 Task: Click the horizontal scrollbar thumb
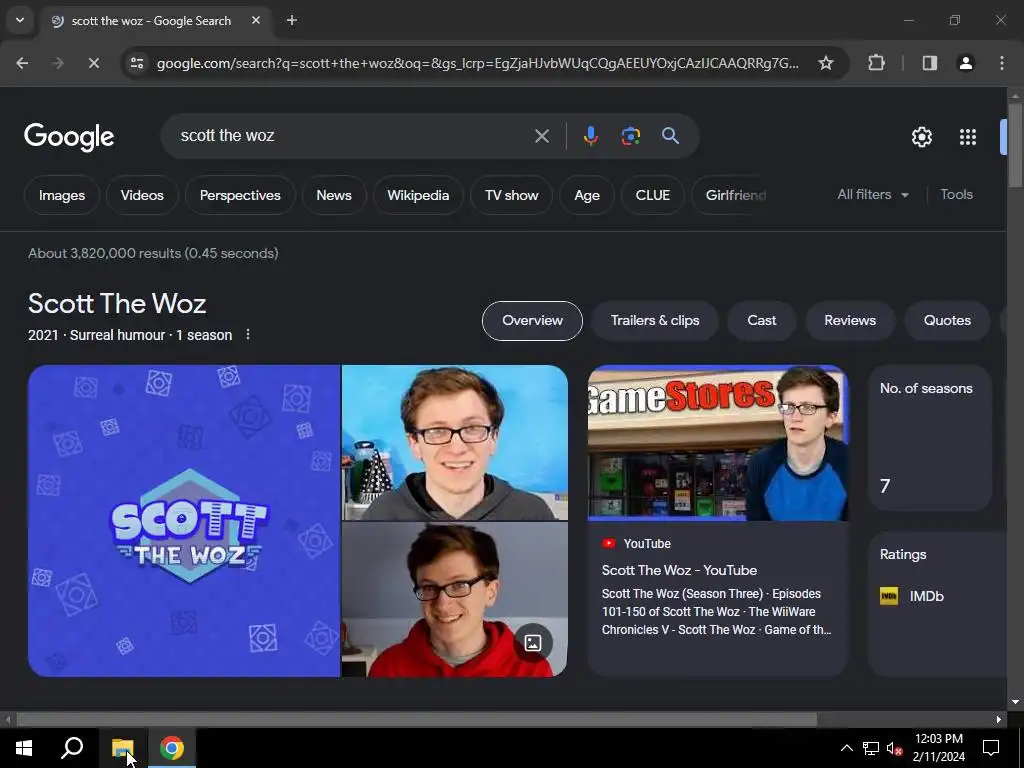click(x=417, y=720)
